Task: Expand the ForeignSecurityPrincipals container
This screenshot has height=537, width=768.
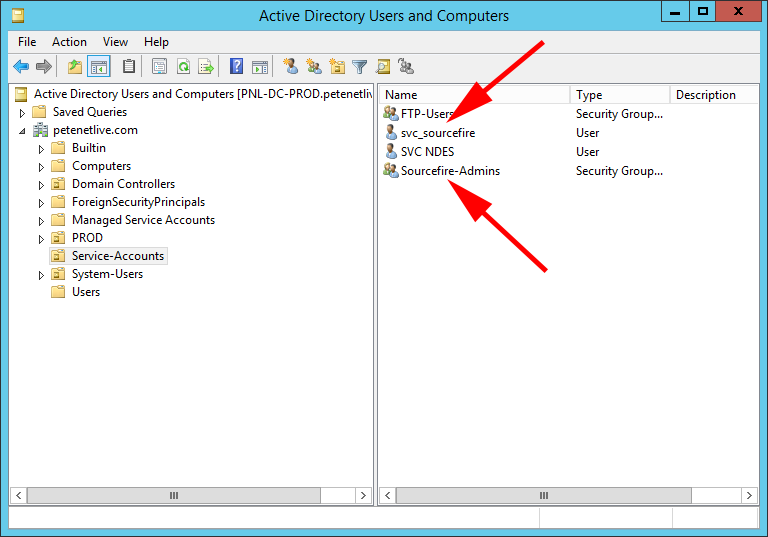Action: (x=41, y=203)
